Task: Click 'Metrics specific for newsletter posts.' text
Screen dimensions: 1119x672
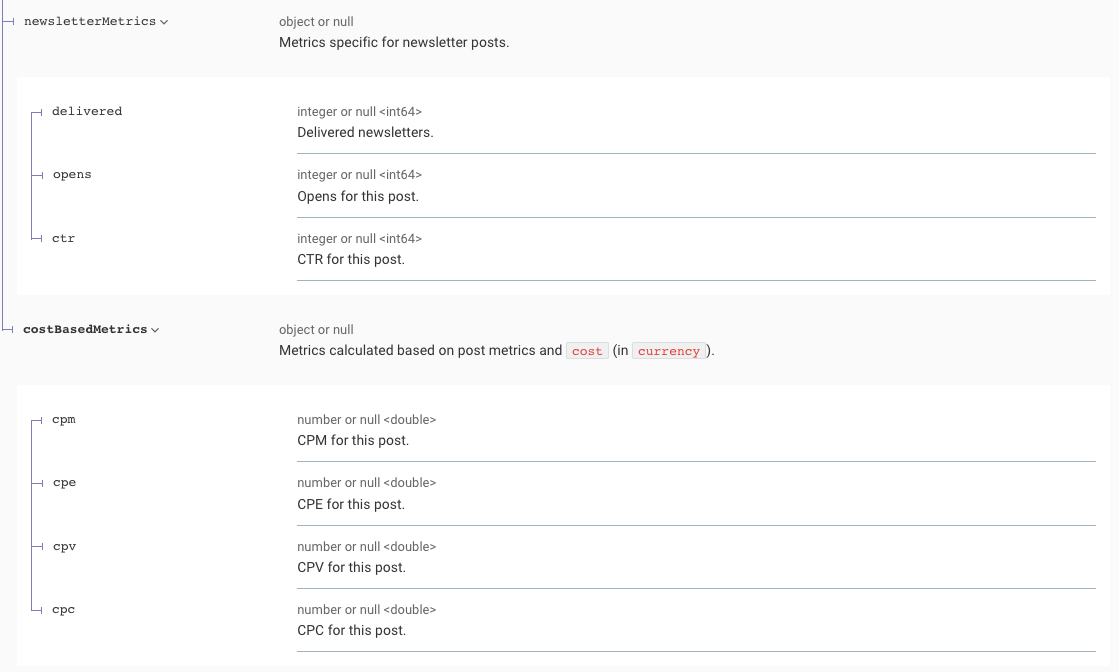Action: 394,42
